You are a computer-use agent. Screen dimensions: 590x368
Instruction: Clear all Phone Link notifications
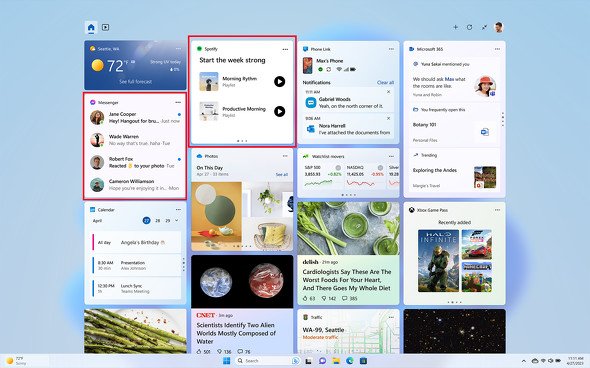385,82
